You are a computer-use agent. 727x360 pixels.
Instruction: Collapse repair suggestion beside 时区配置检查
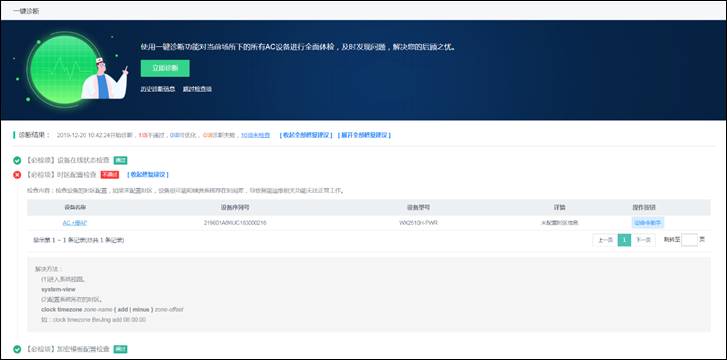tap(148, 174)
